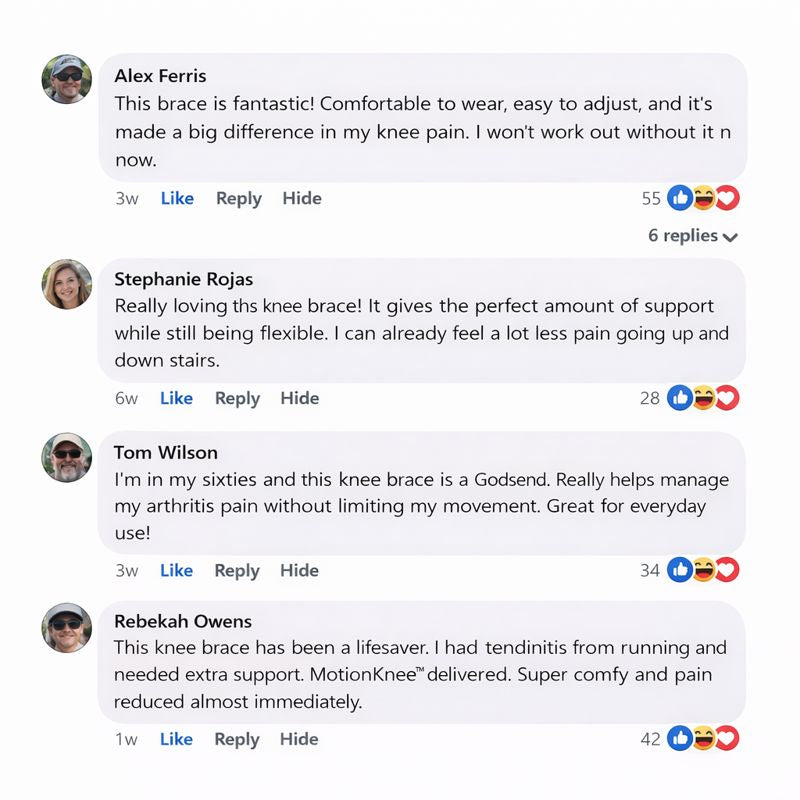Click the thumbs-up reaction icon on Alex Ferris's comment

680,198
